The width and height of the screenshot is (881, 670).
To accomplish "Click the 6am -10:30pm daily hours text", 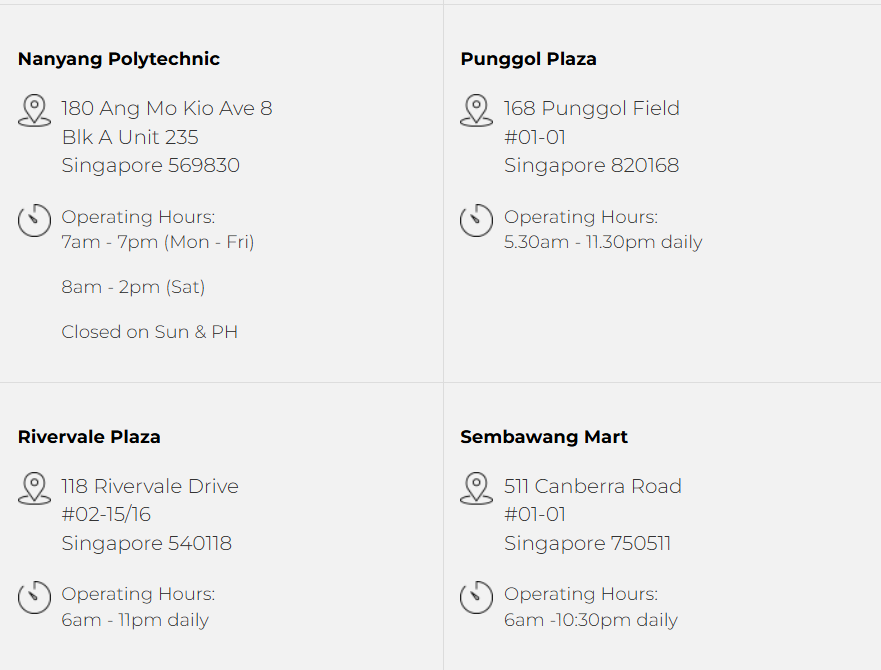I will pos(591,620).
